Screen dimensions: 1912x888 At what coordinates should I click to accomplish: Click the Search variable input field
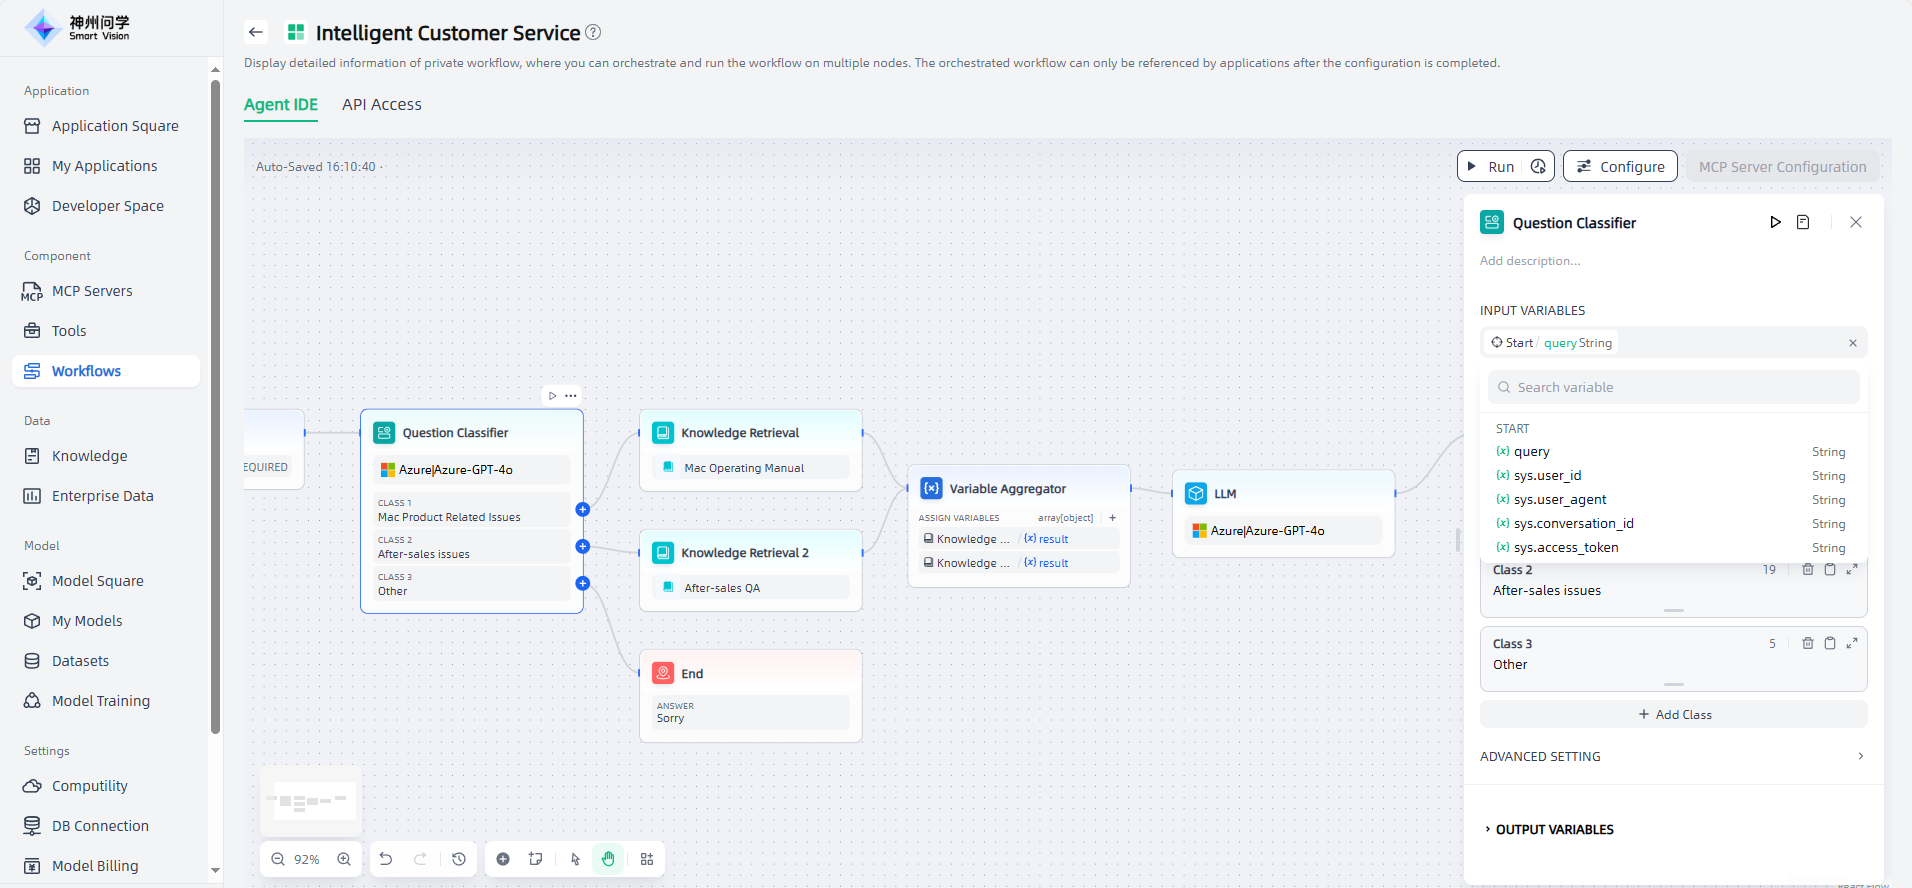point(1674,387)
